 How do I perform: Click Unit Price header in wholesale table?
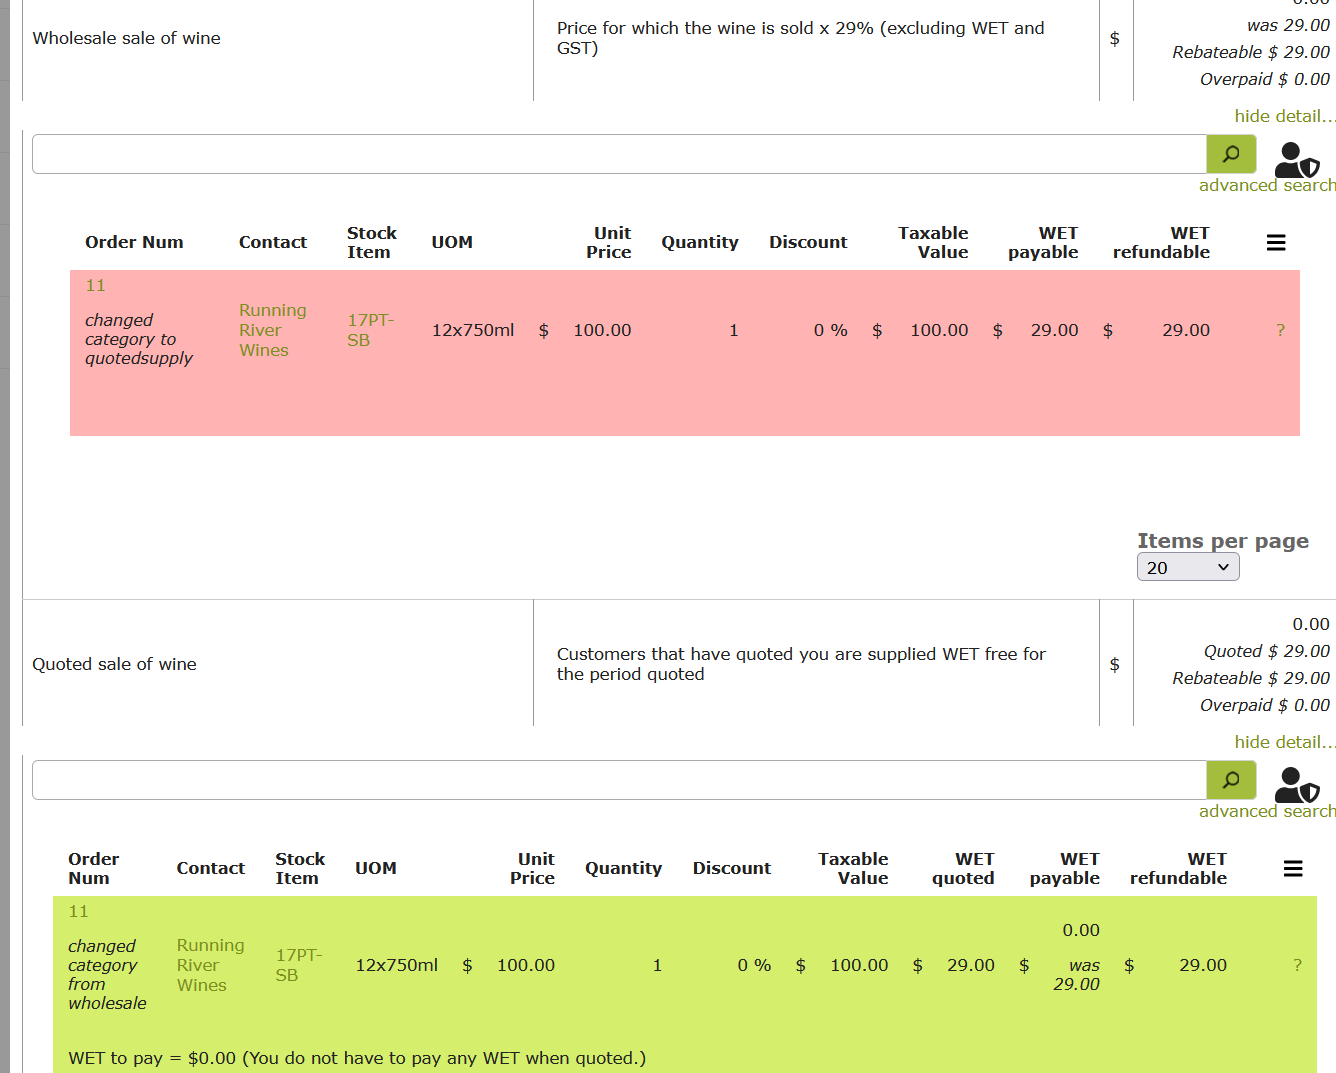click(x=609, y=242)
